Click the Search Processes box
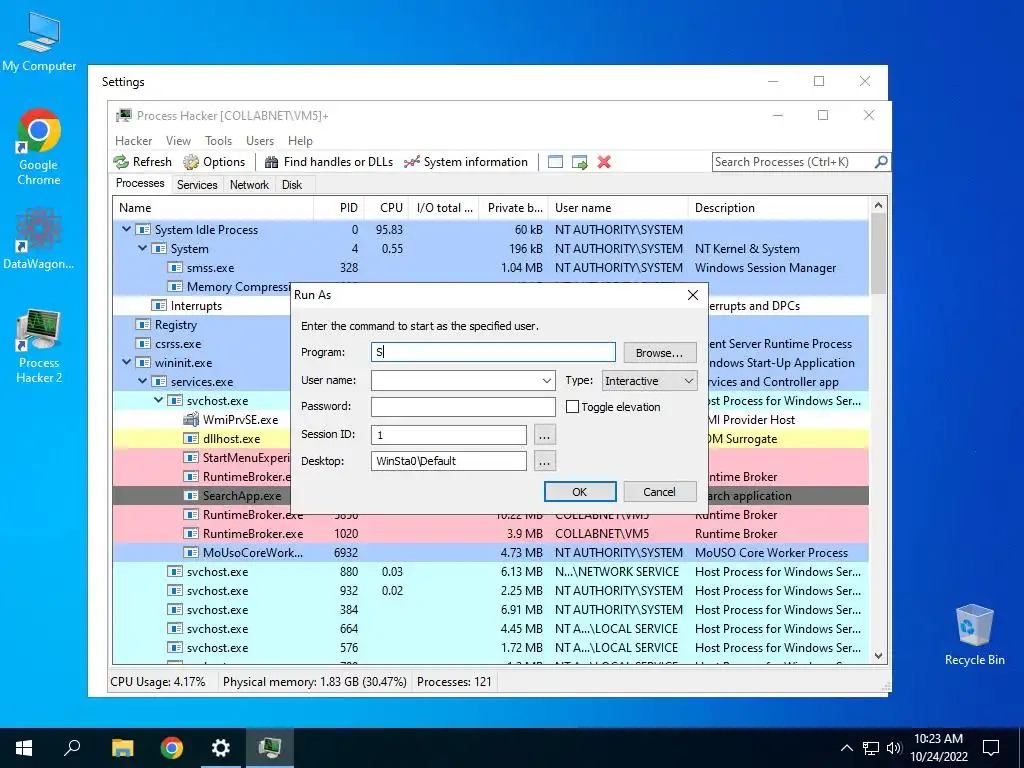This screenshot has width=1024, height=768. pos(792,161)
